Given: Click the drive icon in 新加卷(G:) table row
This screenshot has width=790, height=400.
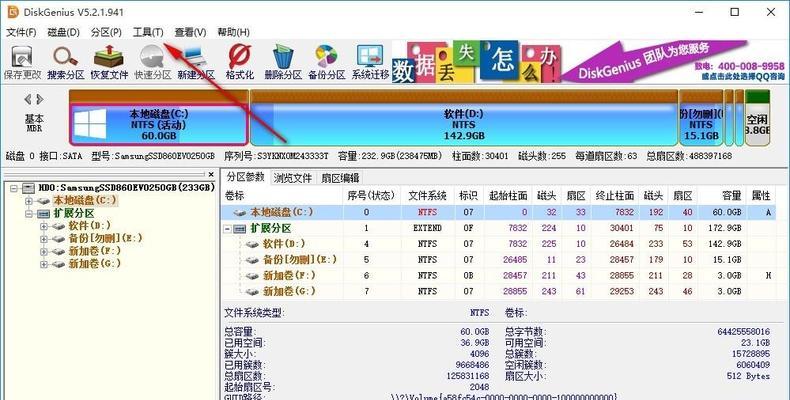Looking at the screenshot, I should (x=252, y=292).
